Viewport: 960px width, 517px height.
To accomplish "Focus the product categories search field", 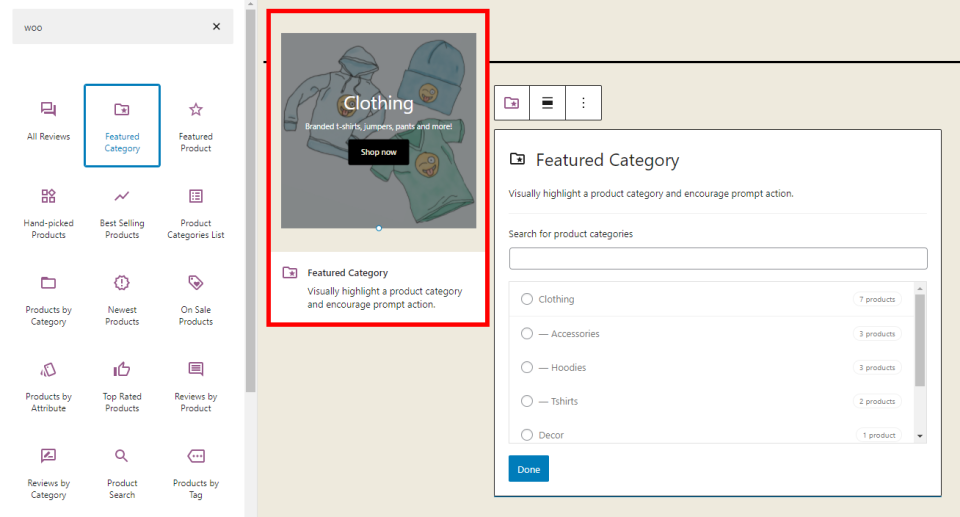I will (718, 259).
